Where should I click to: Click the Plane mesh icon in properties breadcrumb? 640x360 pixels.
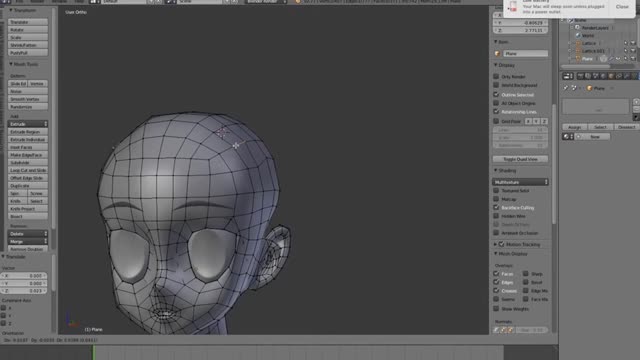coord(589,88)
